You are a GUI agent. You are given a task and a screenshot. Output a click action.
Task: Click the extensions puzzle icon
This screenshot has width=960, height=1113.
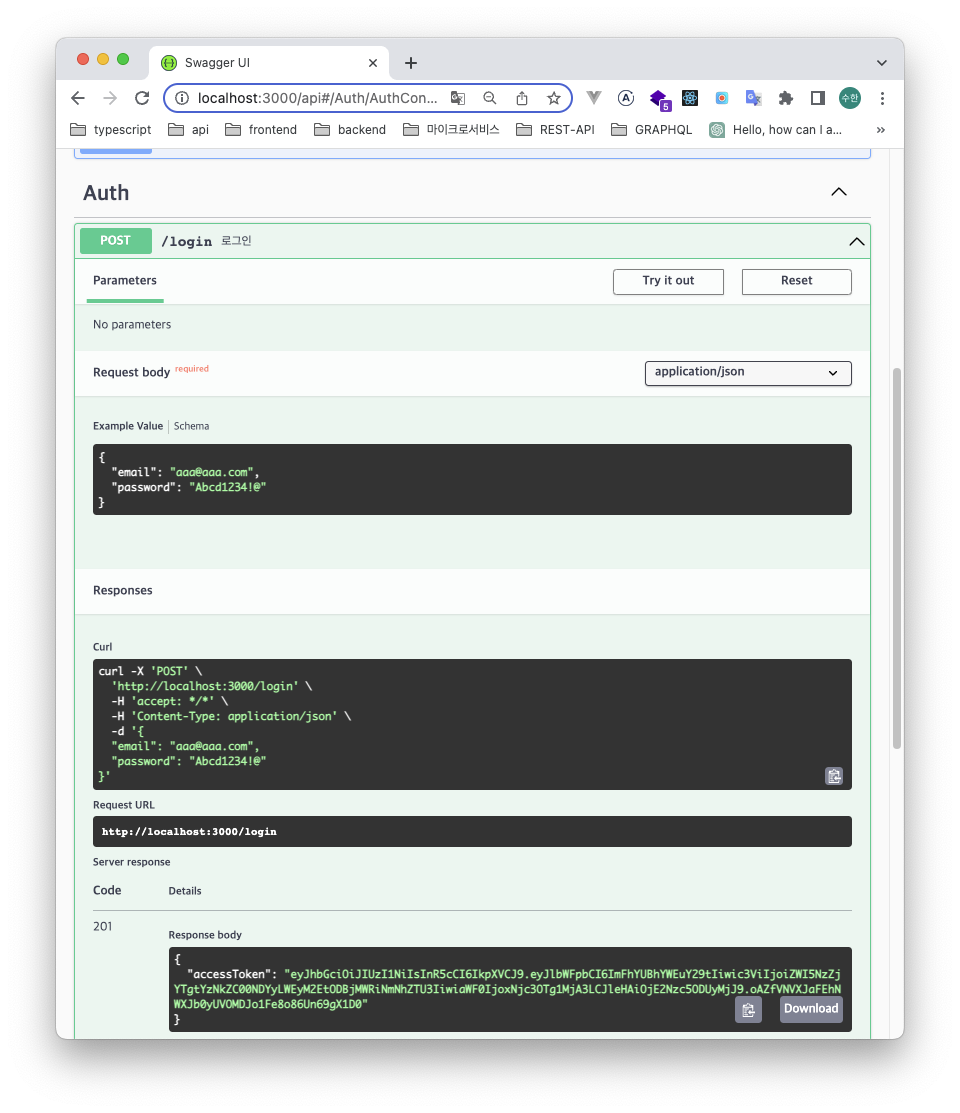pyautogui.click(x=785, y=98)
